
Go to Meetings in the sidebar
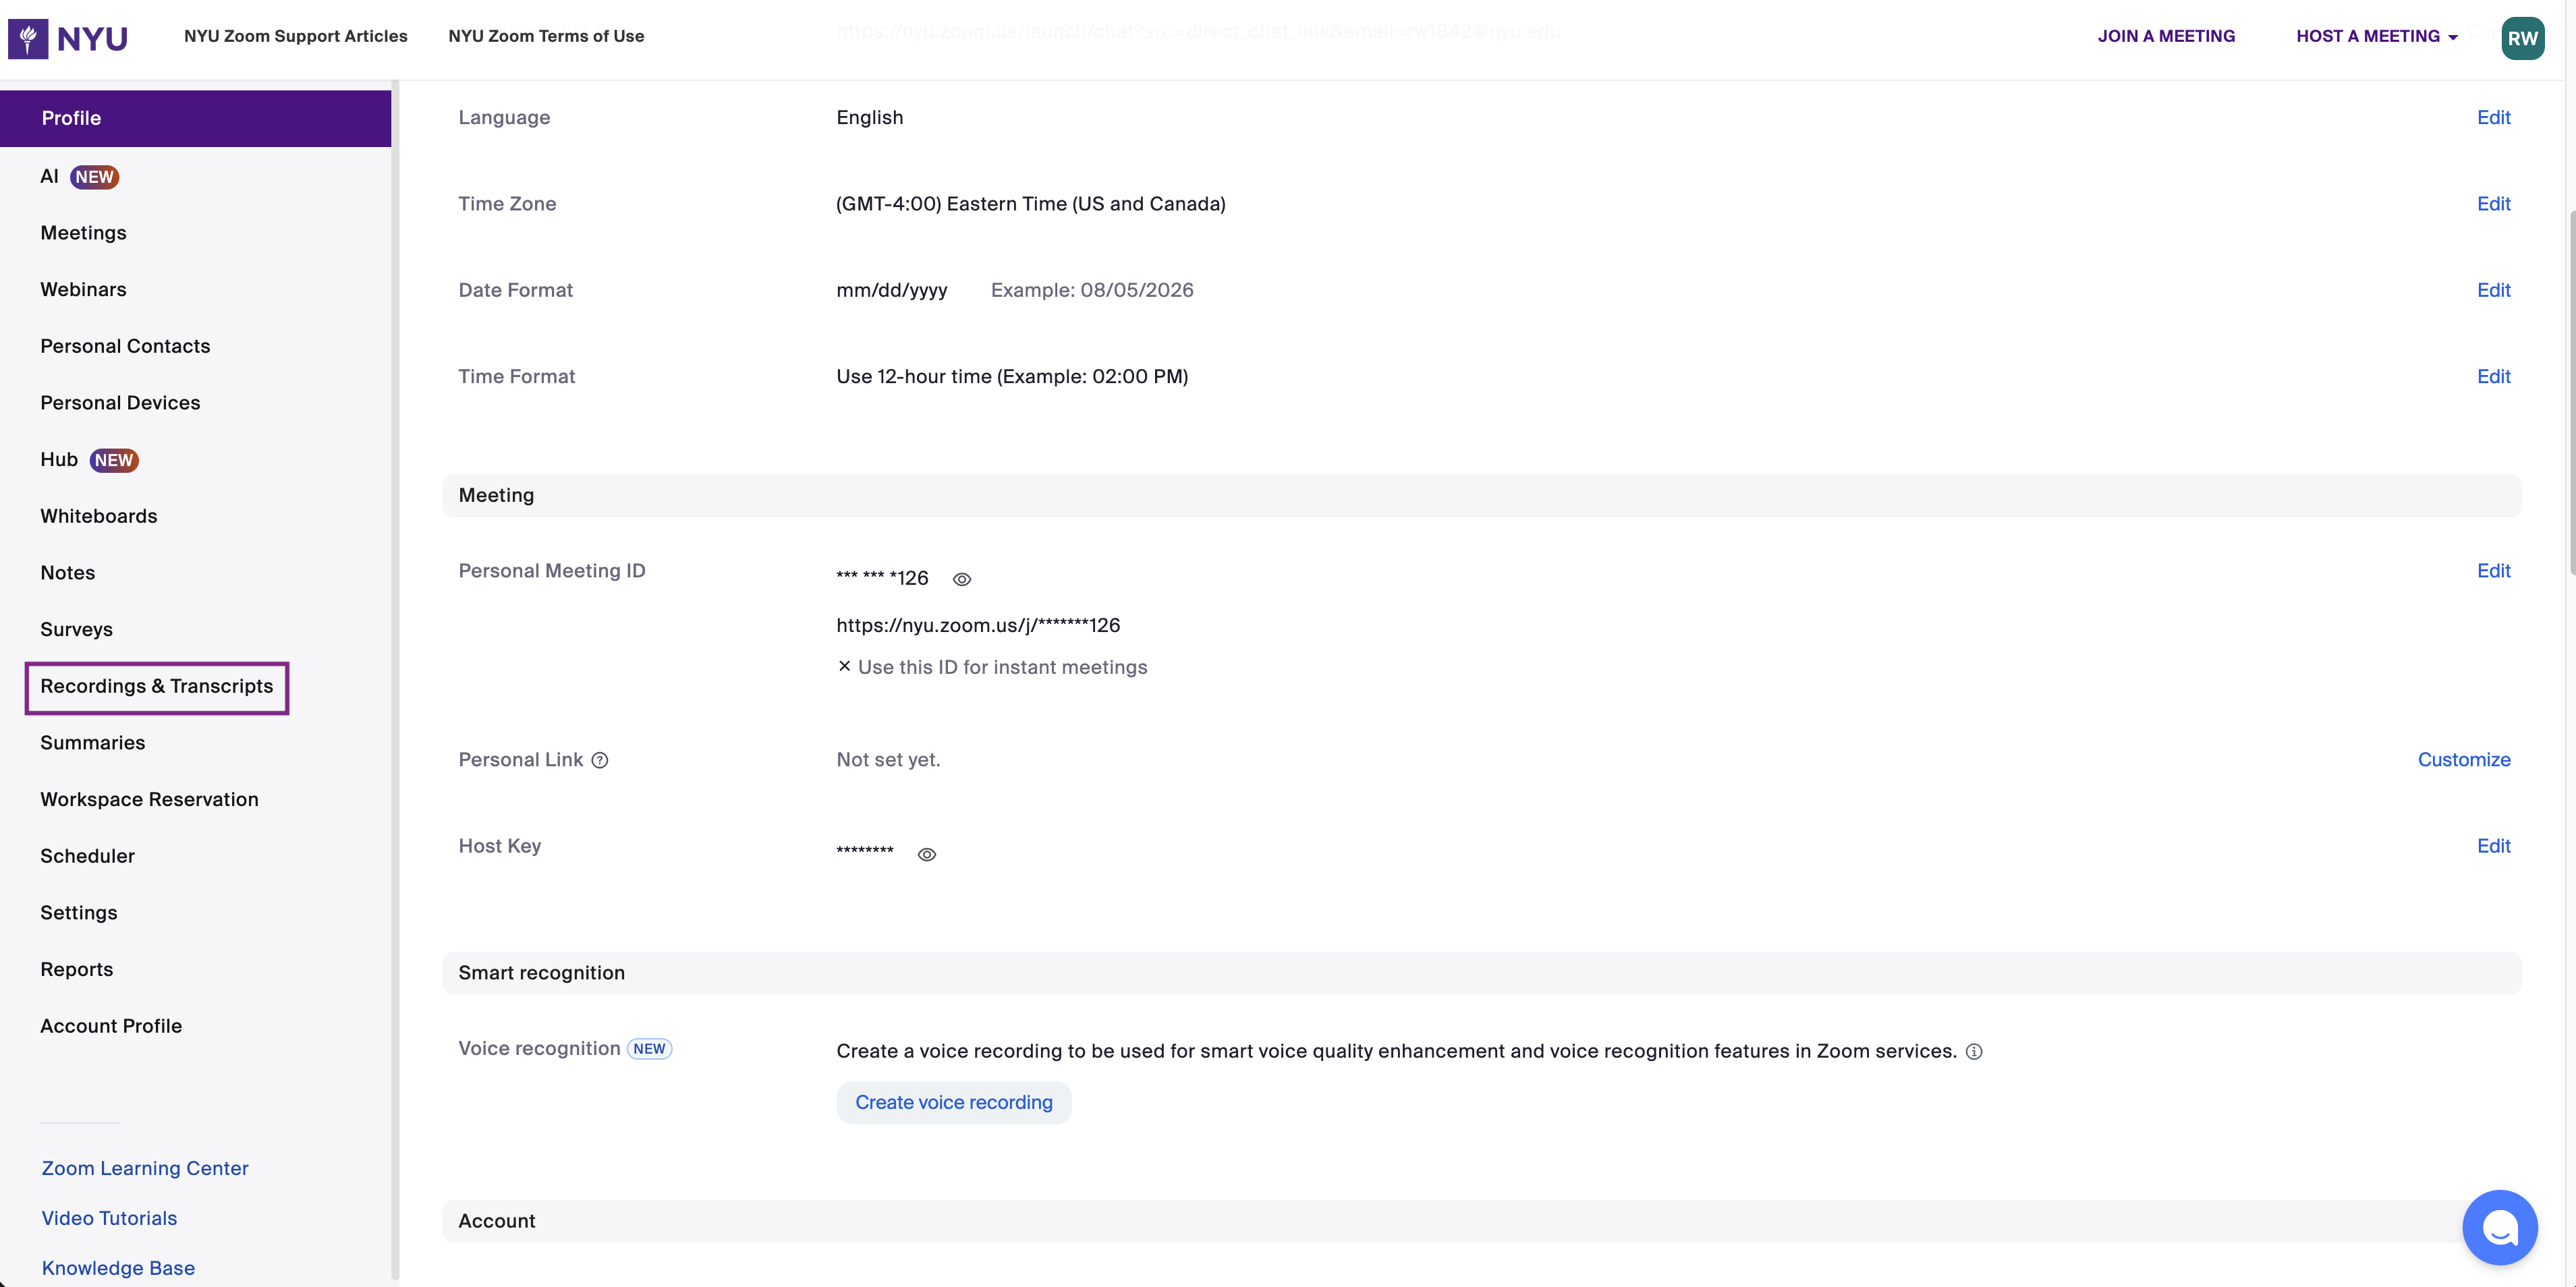pyautogui.click(x=83, y=233)
